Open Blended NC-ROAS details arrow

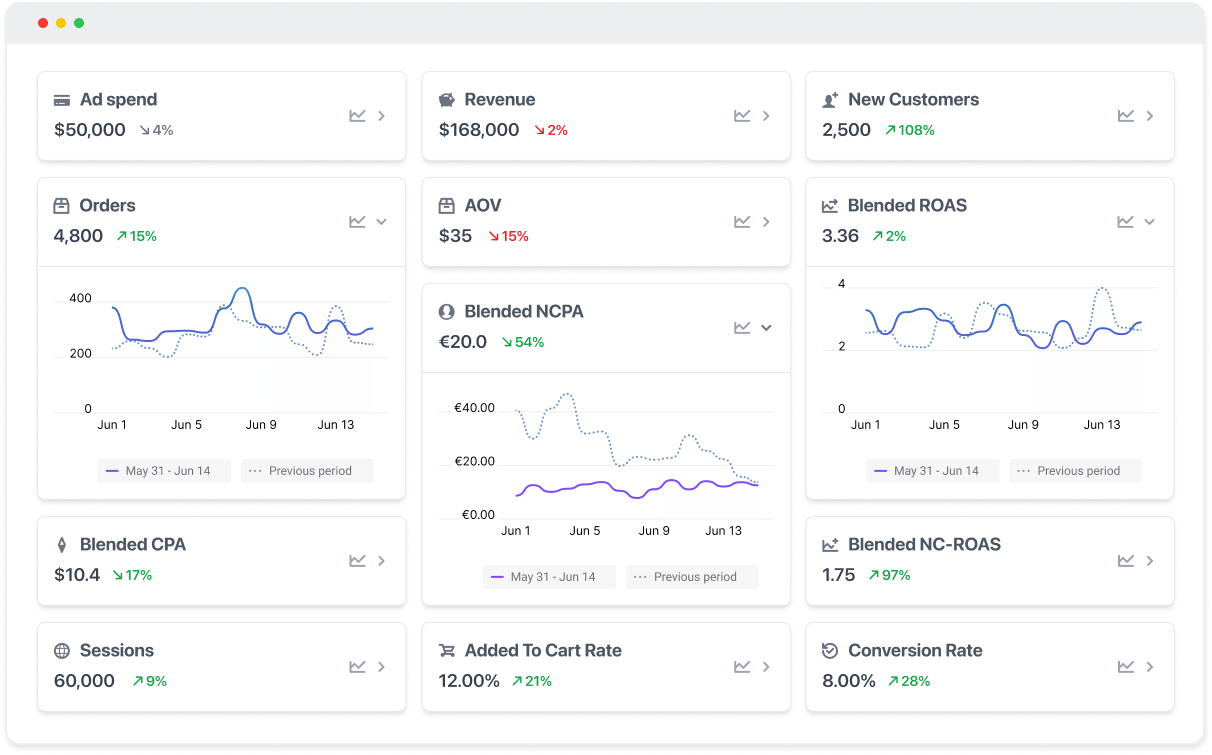tap(1150, 561)
